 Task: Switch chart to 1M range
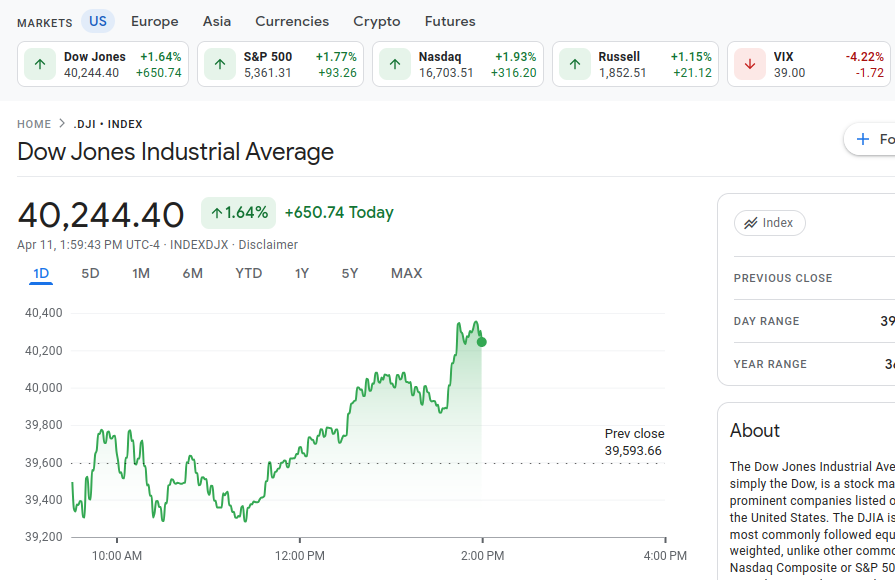[141, 273]
